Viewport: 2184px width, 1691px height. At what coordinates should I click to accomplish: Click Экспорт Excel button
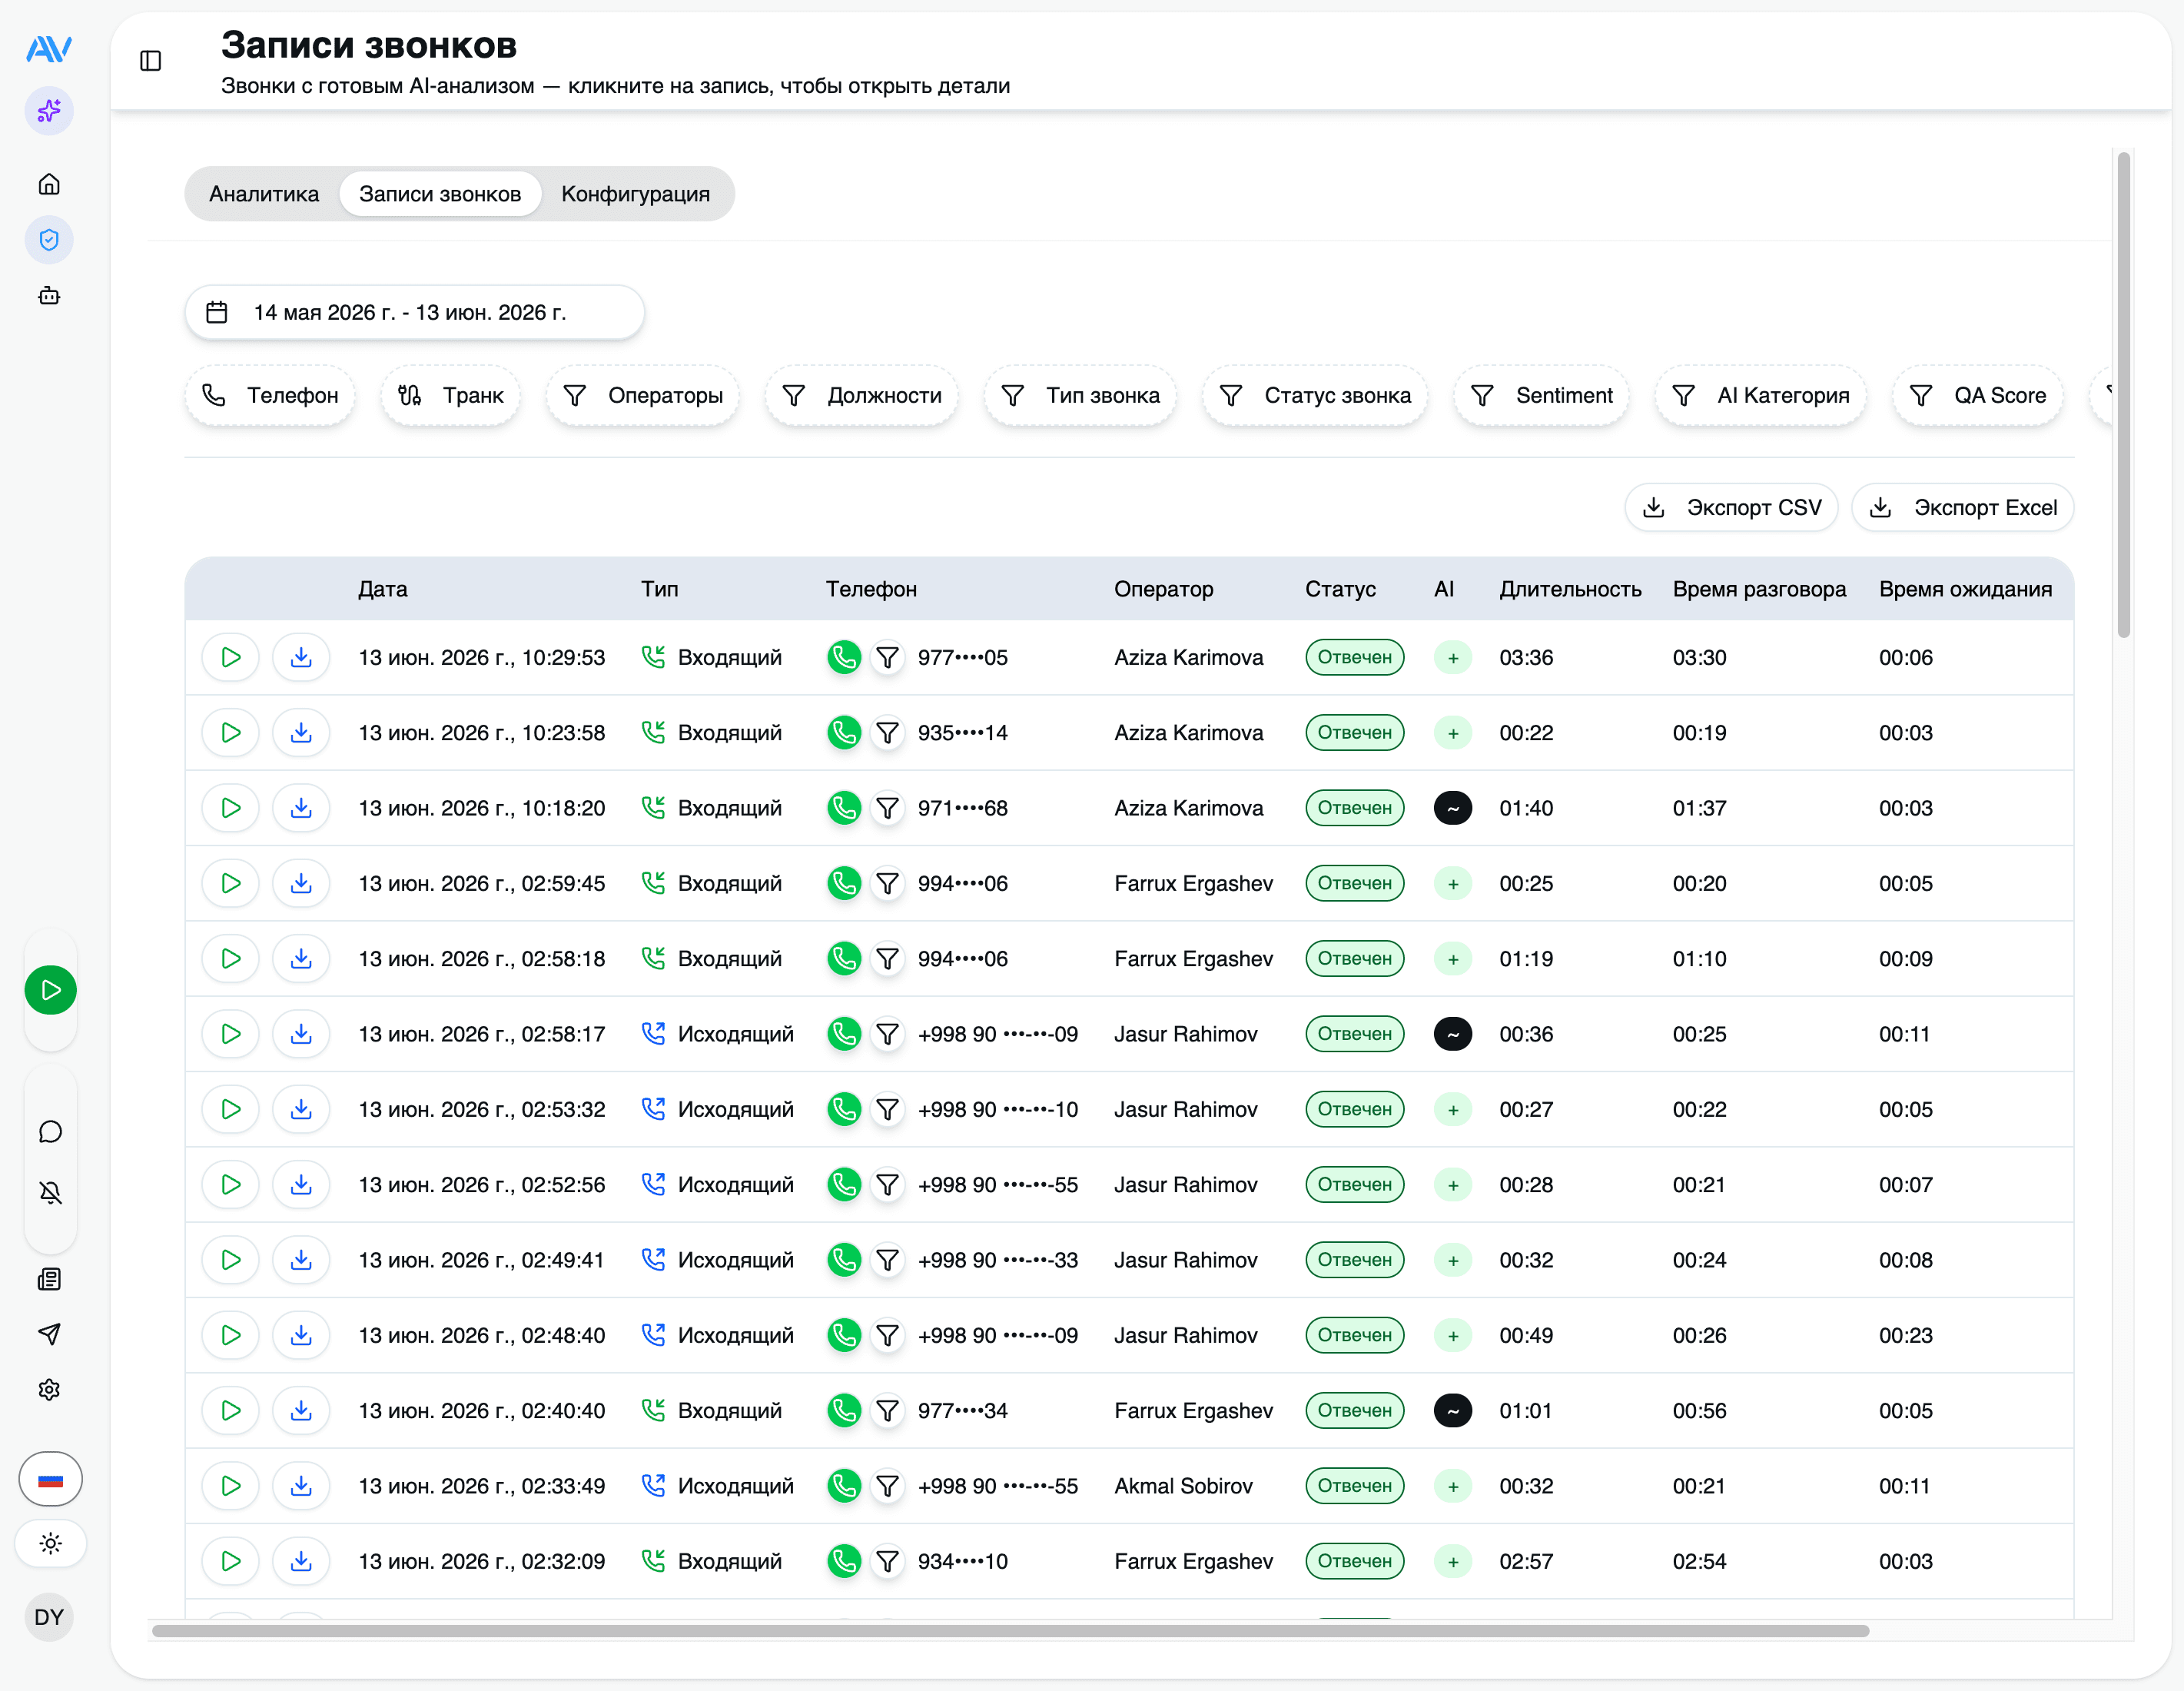click(1962, 508)
